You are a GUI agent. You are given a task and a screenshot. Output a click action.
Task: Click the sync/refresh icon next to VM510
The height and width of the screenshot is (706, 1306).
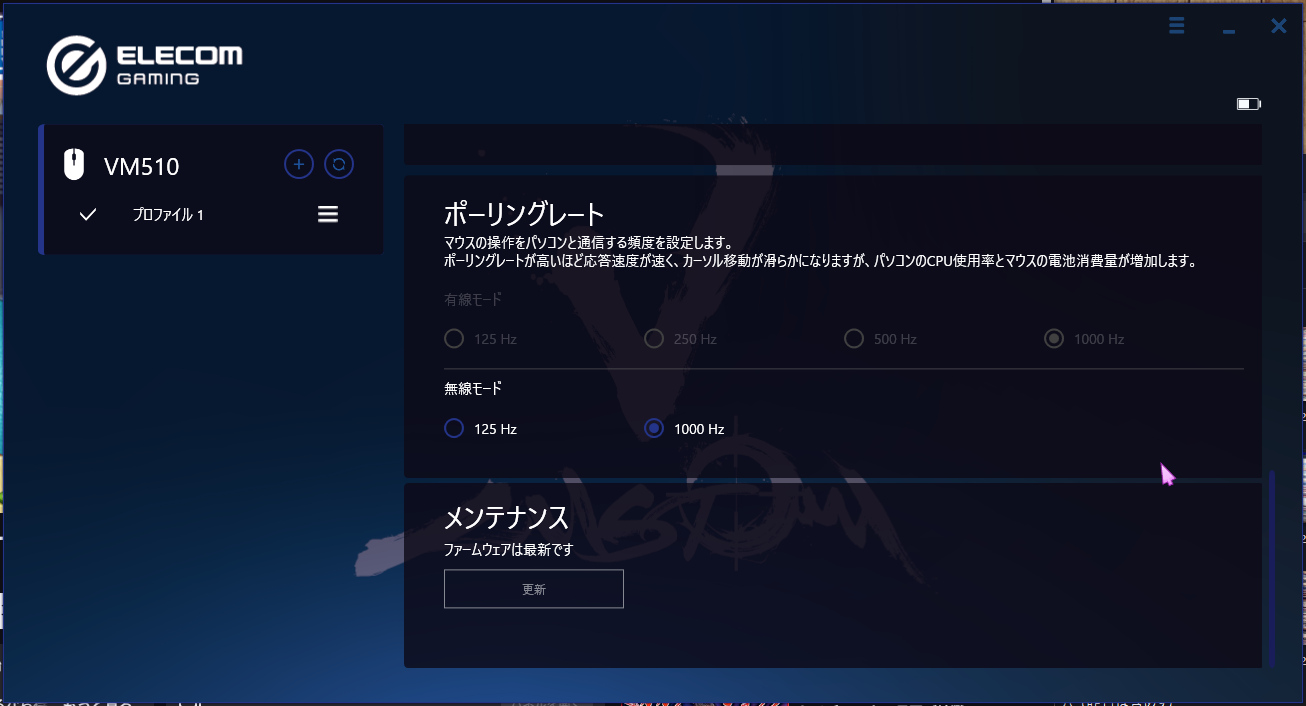[338, 164]
